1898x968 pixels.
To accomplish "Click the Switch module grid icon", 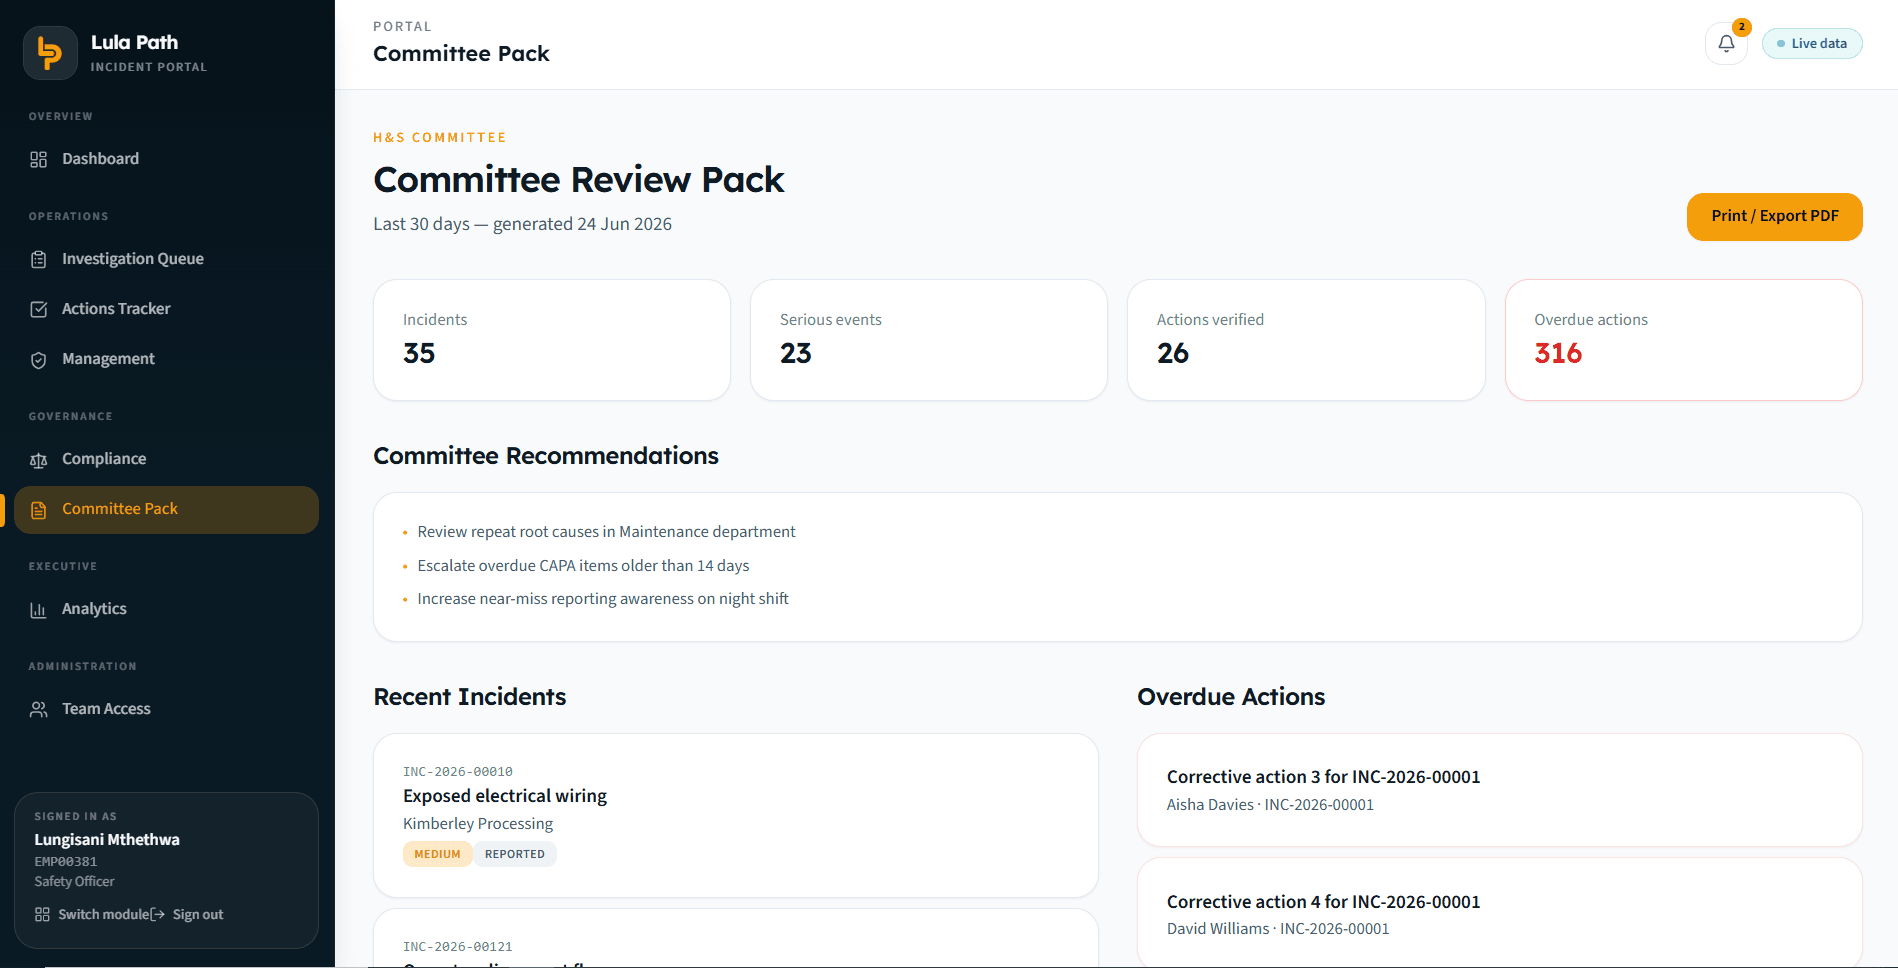I will click(x=42, y=914).
